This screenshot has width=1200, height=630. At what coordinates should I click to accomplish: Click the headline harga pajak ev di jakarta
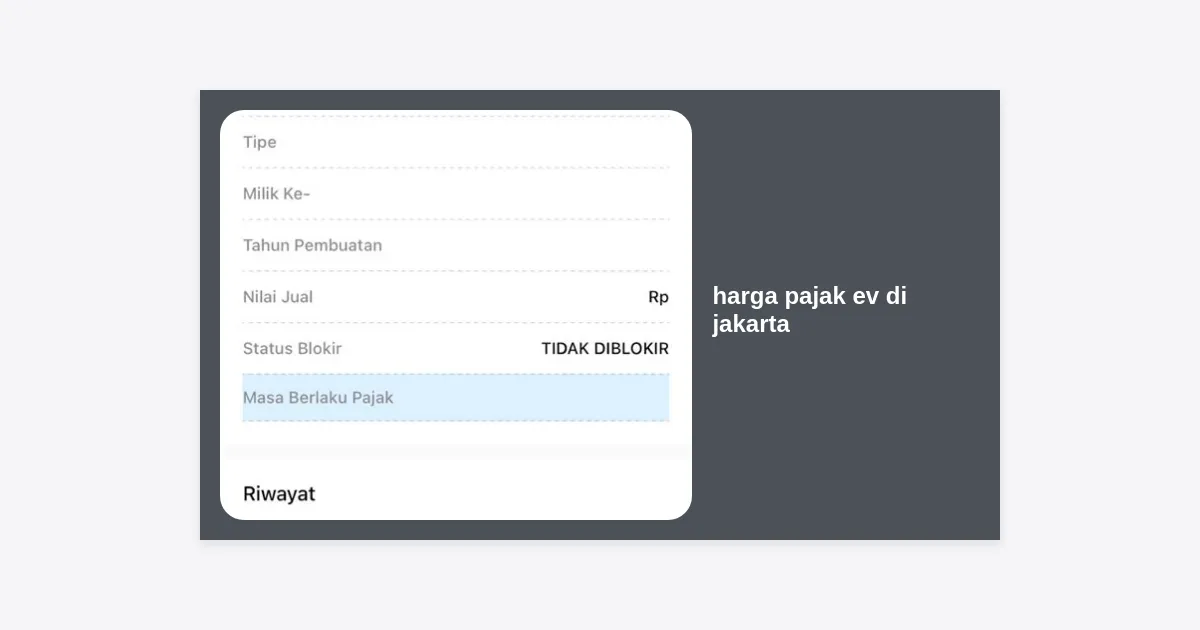click(810, 310)
